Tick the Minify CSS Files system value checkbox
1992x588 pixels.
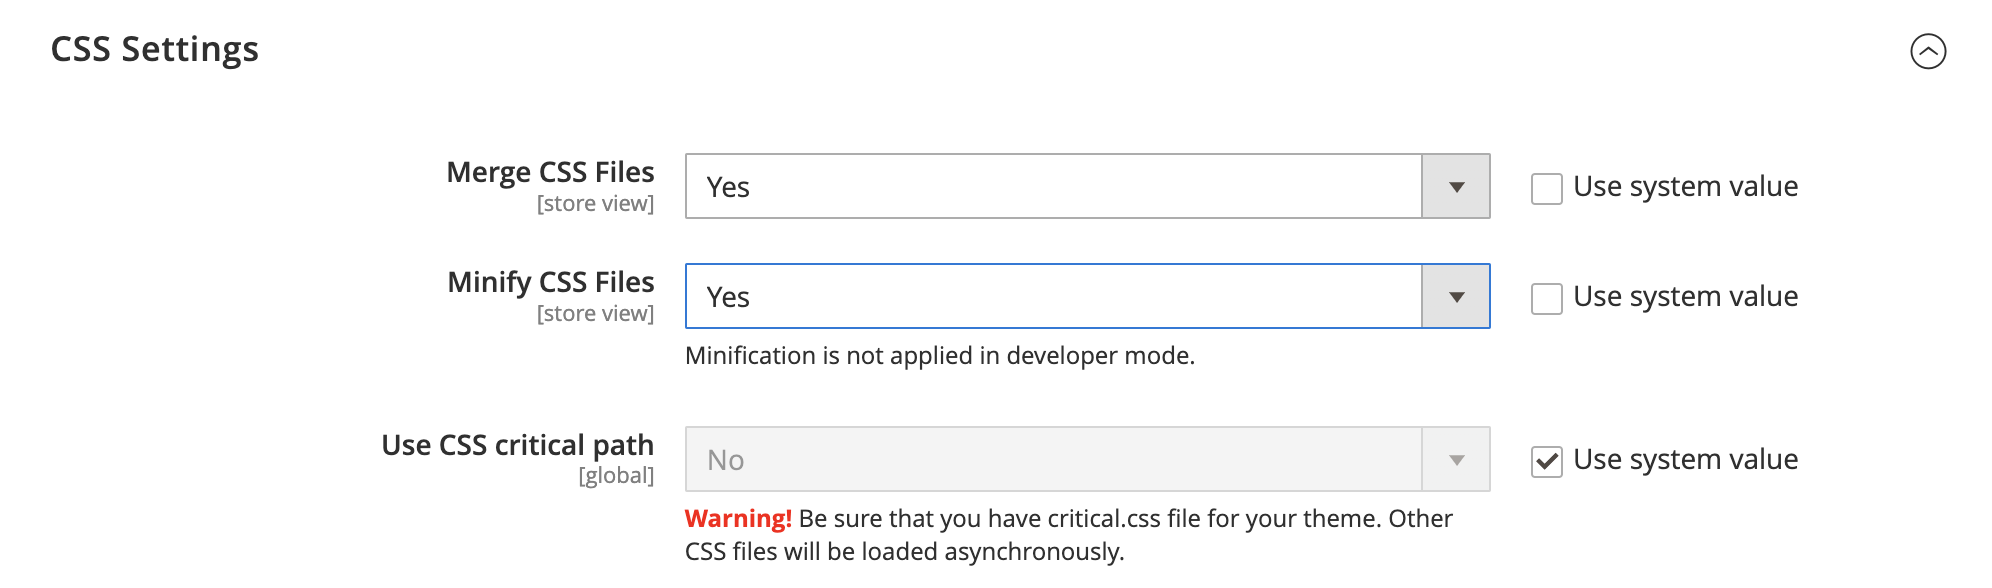coord(1546,299)
